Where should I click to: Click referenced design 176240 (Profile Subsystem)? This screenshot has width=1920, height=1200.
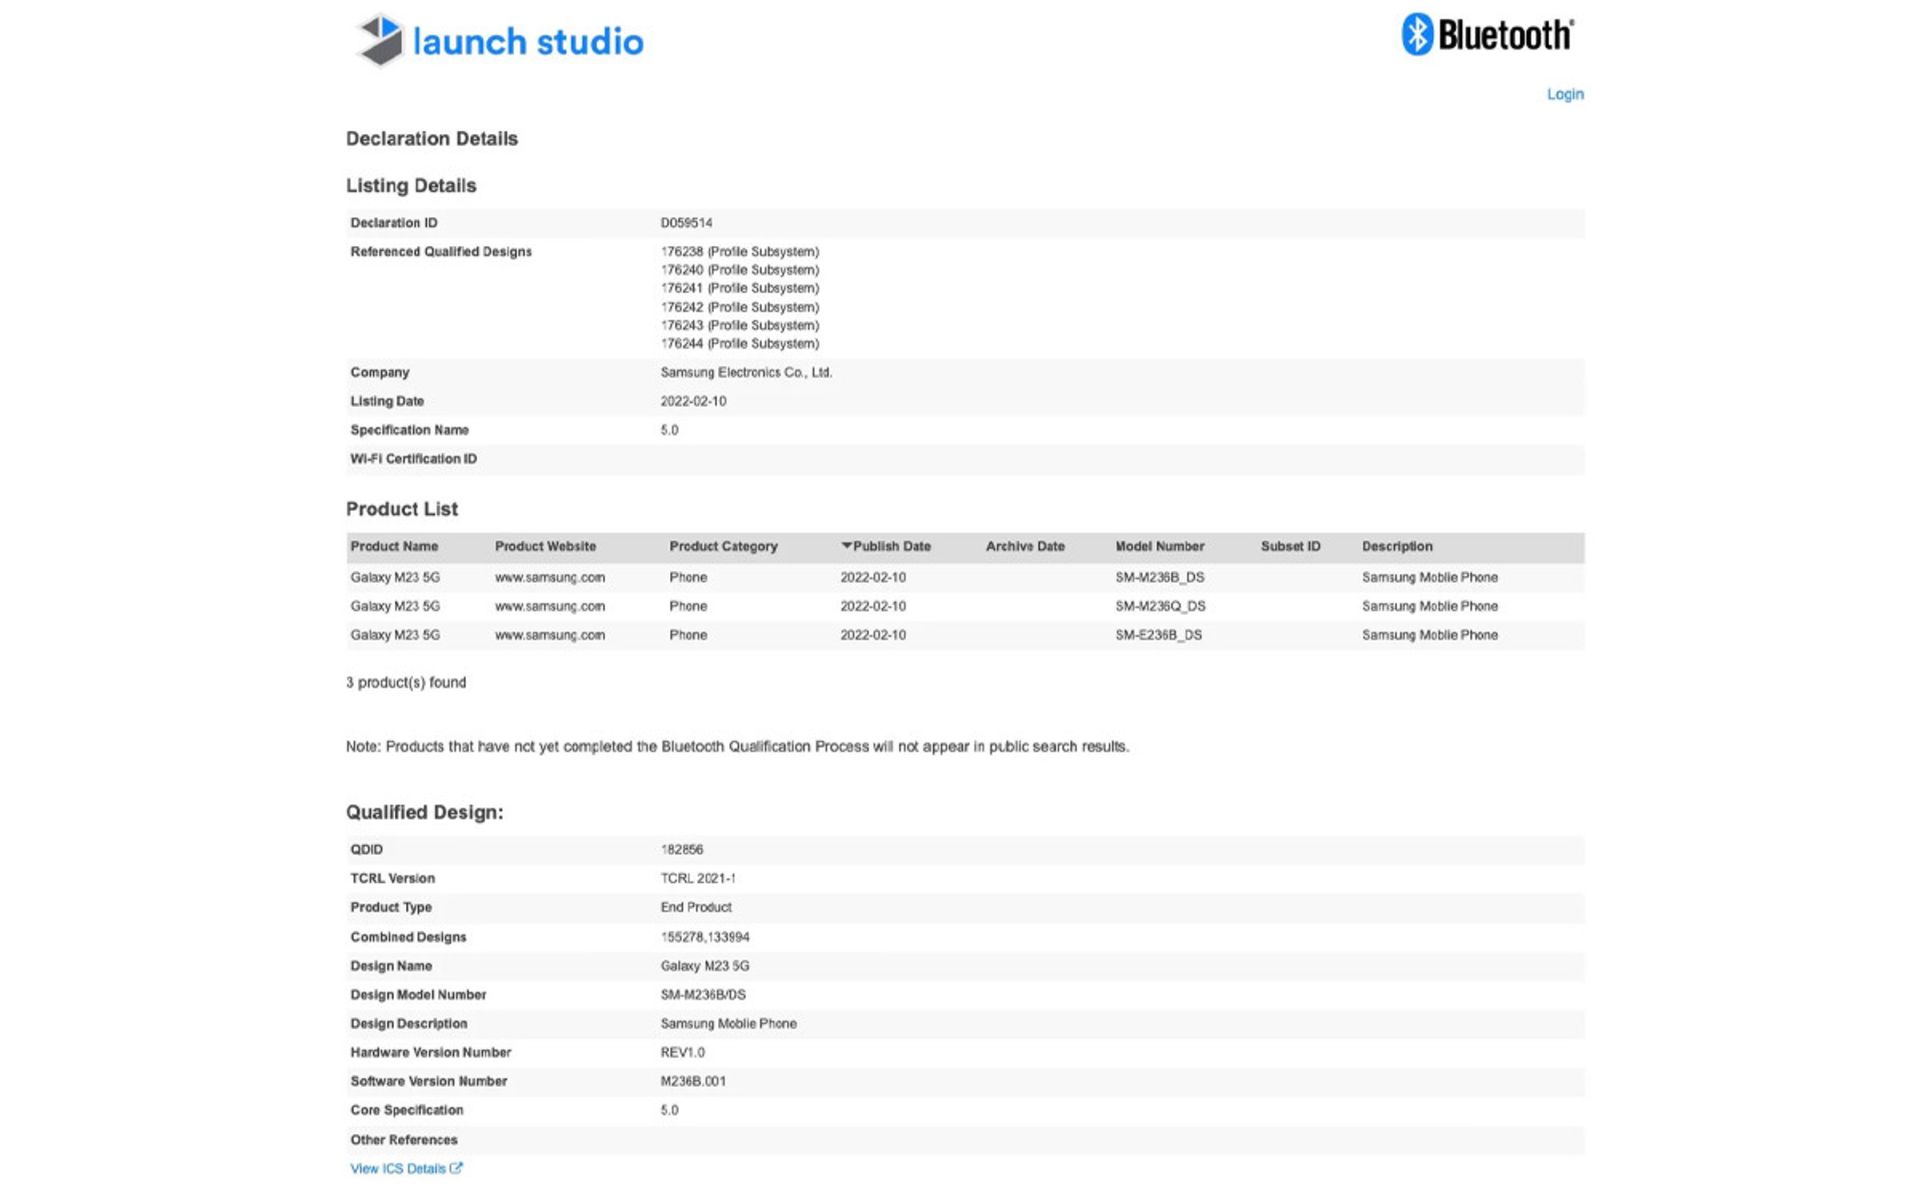tap(740, 270)
